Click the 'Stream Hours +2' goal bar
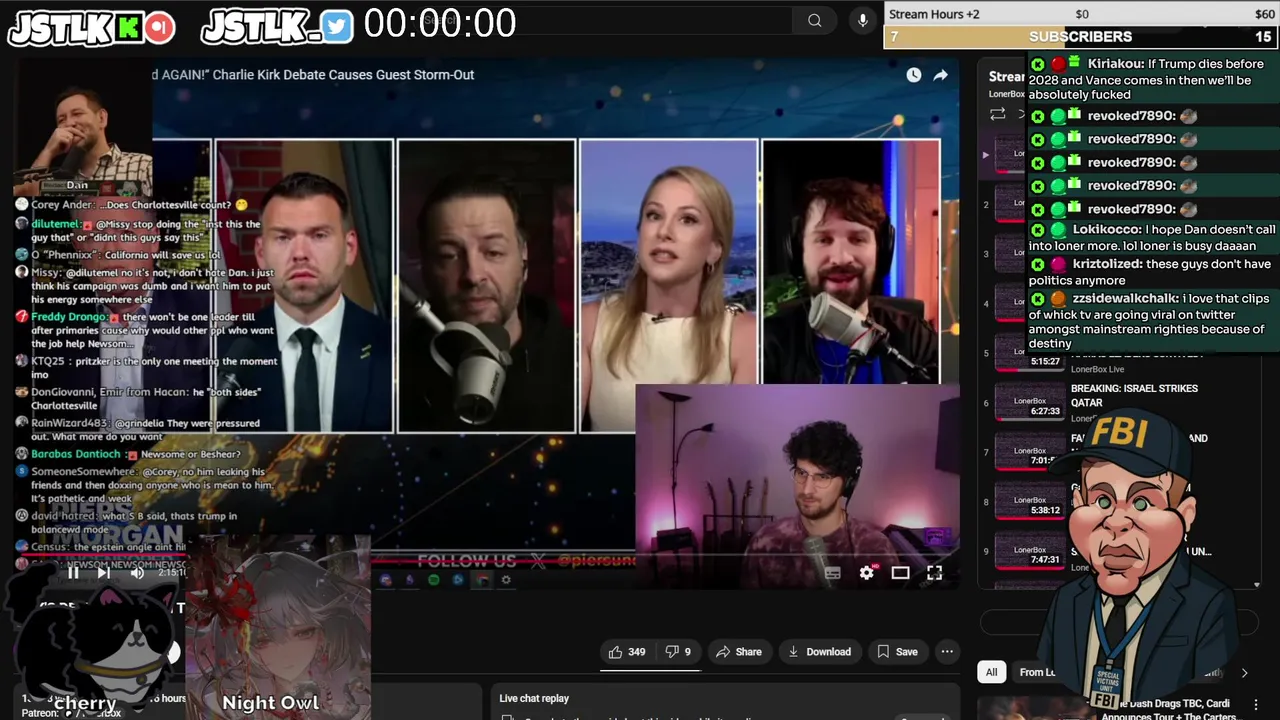Image resolution: width=1280 pixels, height=720 pixels. (x=1081, y=14)
